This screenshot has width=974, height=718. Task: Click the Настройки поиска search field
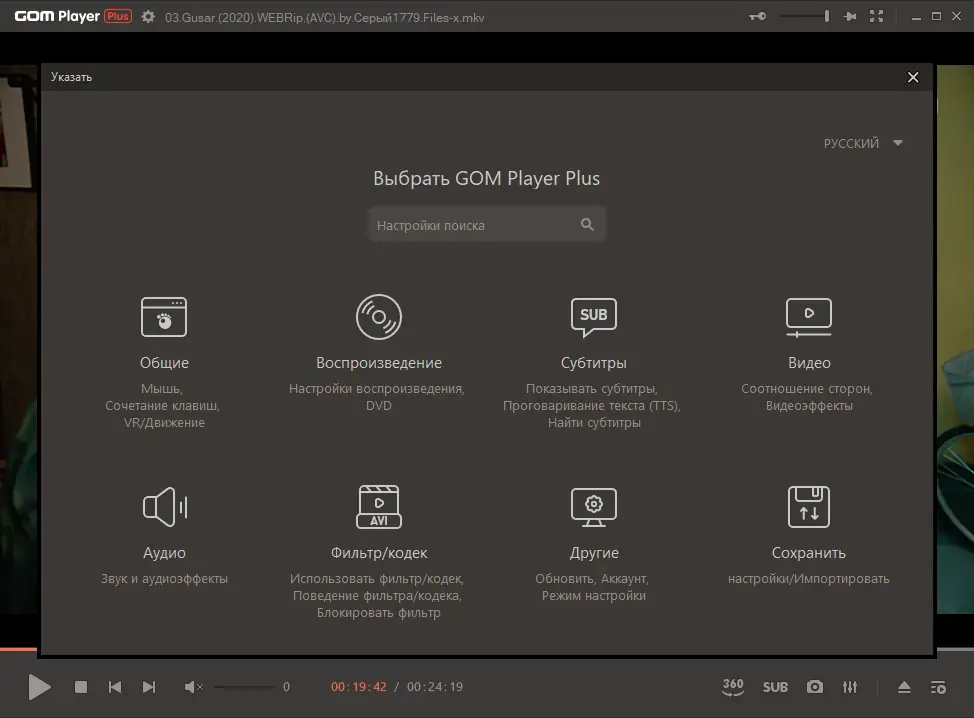[487, 224]
